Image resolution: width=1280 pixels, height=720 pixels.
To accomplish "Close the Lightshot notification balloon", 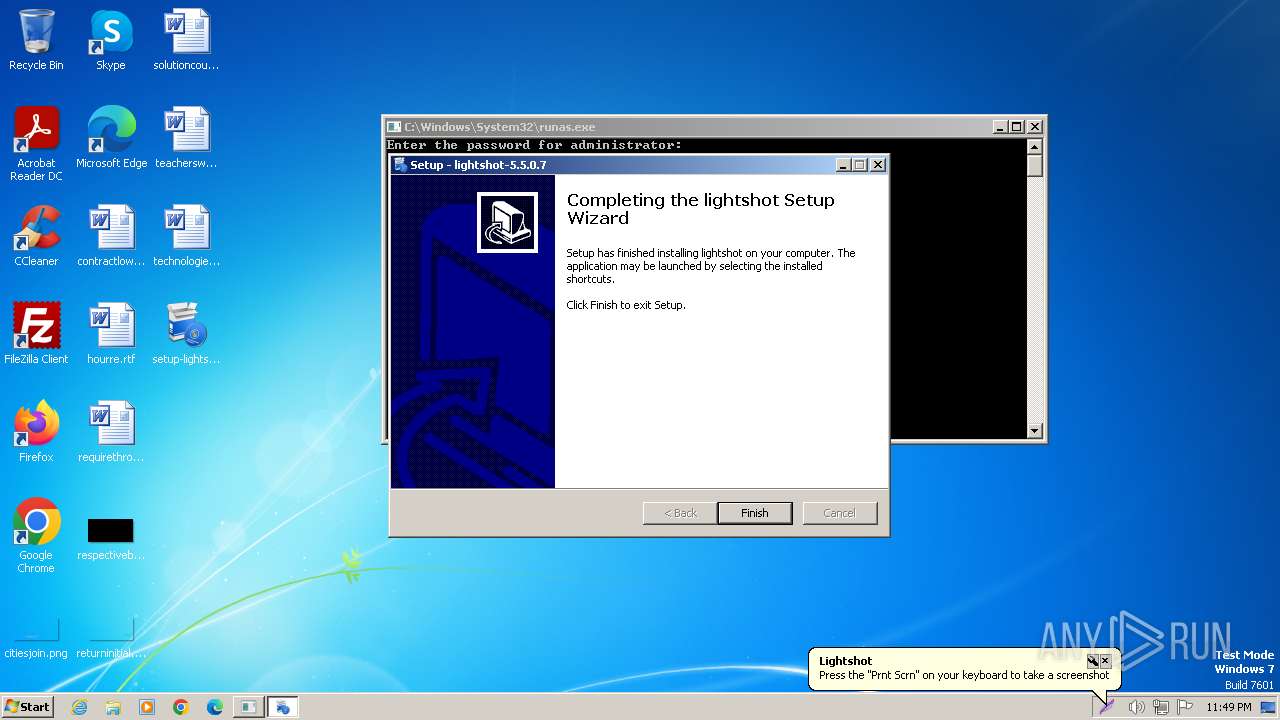I will click(1105, 661).
